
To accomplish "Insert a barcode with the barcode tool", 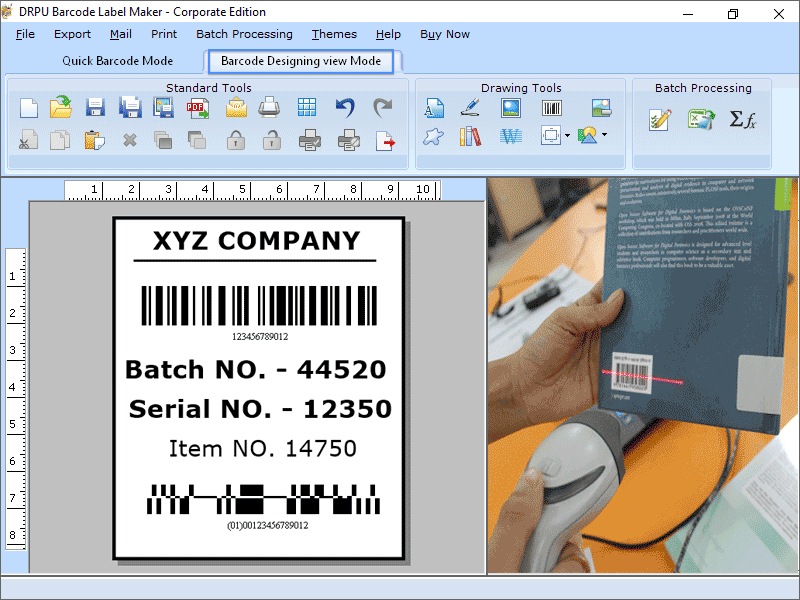I will (x=552, y=108).
